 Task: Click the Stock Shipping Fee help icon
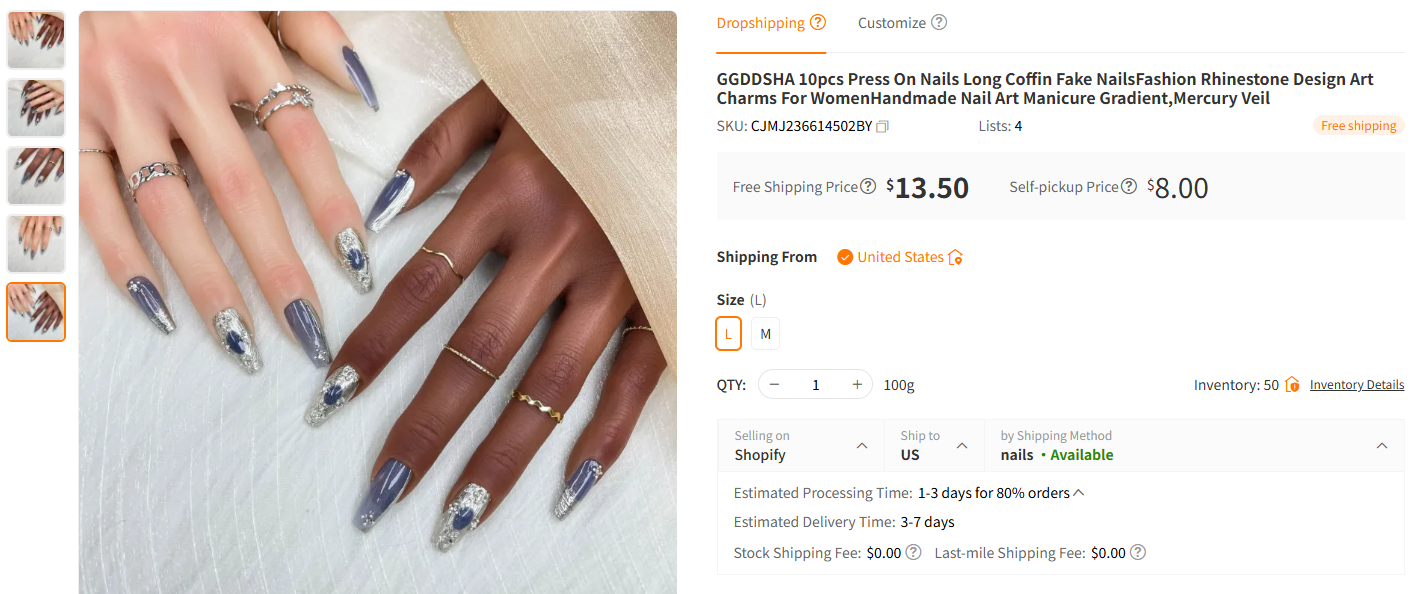click(911, 551)
